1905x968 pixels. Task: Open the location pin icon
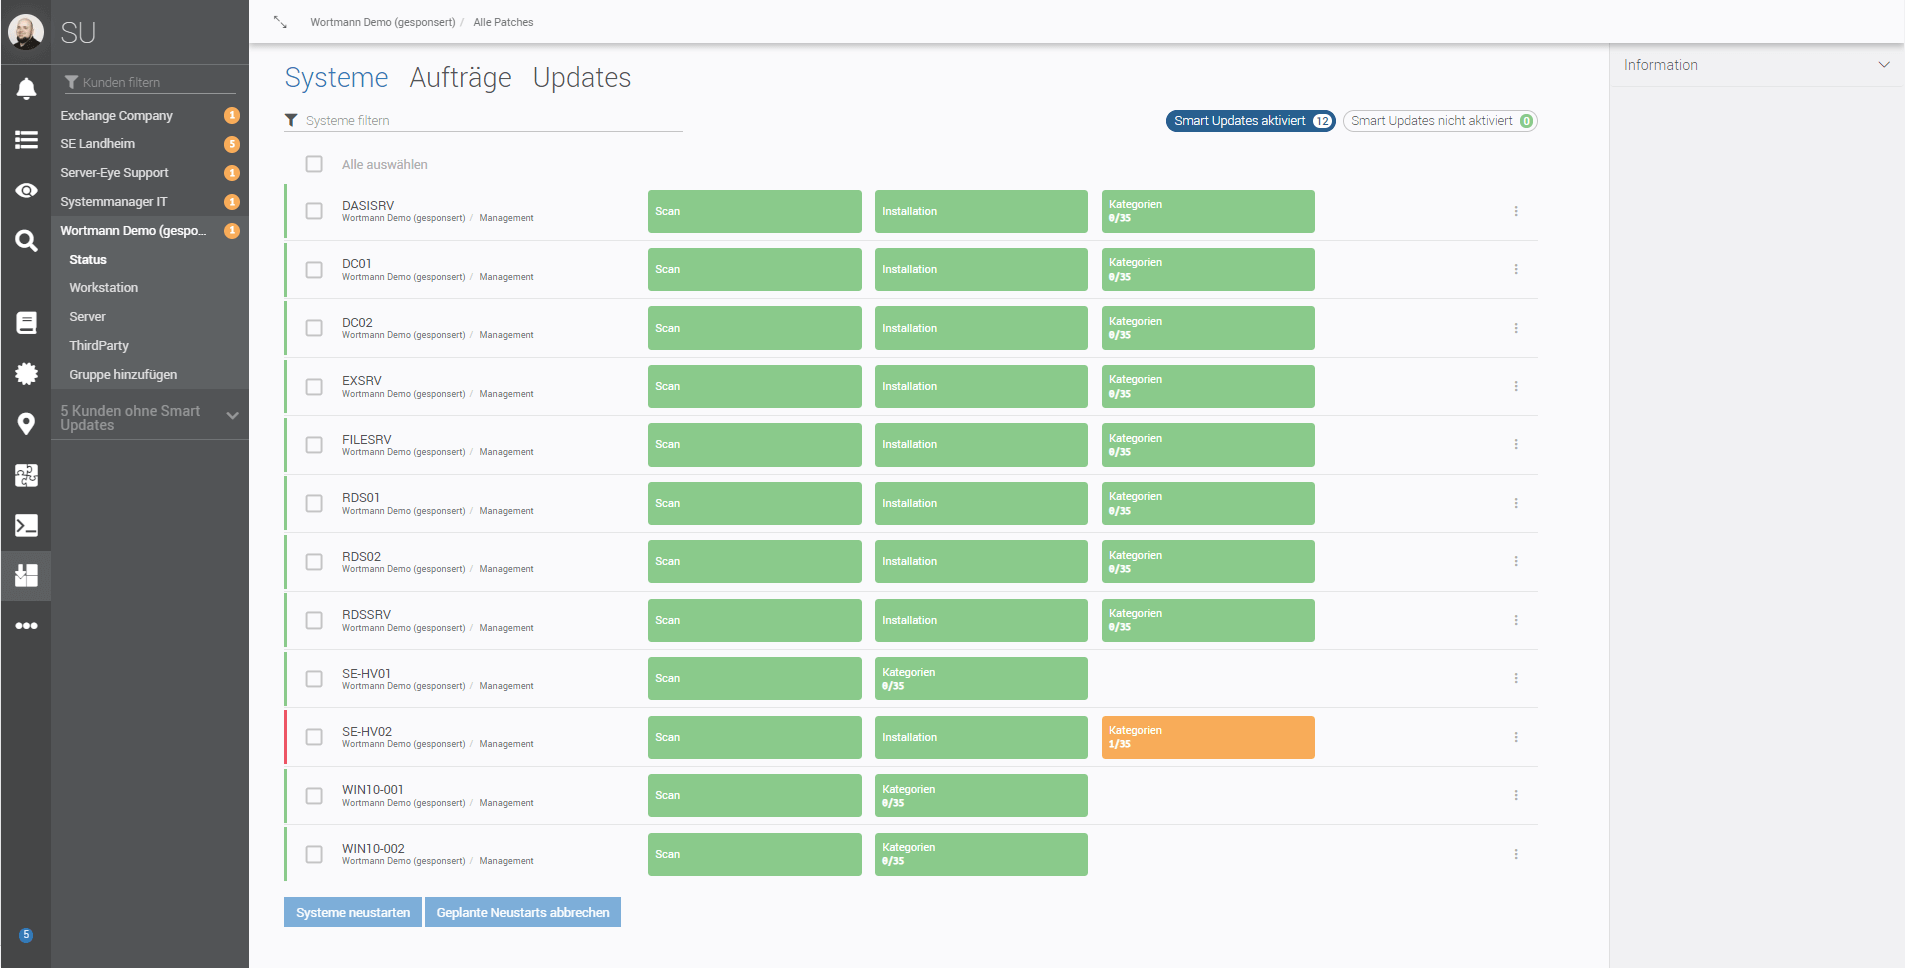[26, 424]
